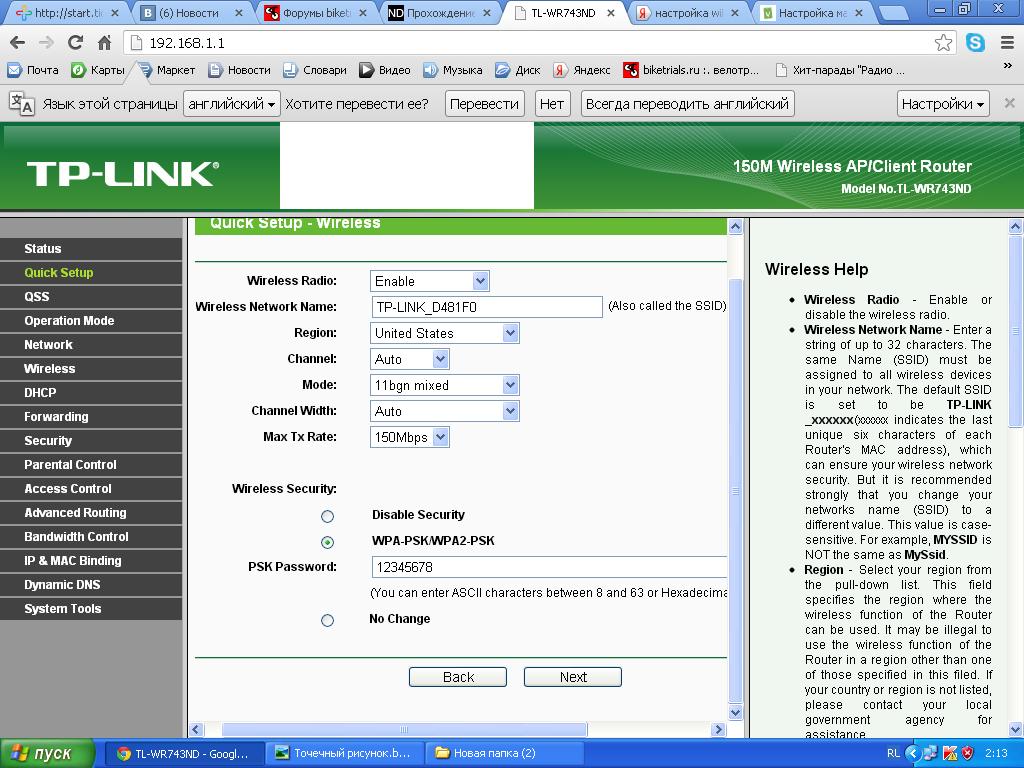Select WPA-PSK/WPA2-PSK security option

[327, 542]
